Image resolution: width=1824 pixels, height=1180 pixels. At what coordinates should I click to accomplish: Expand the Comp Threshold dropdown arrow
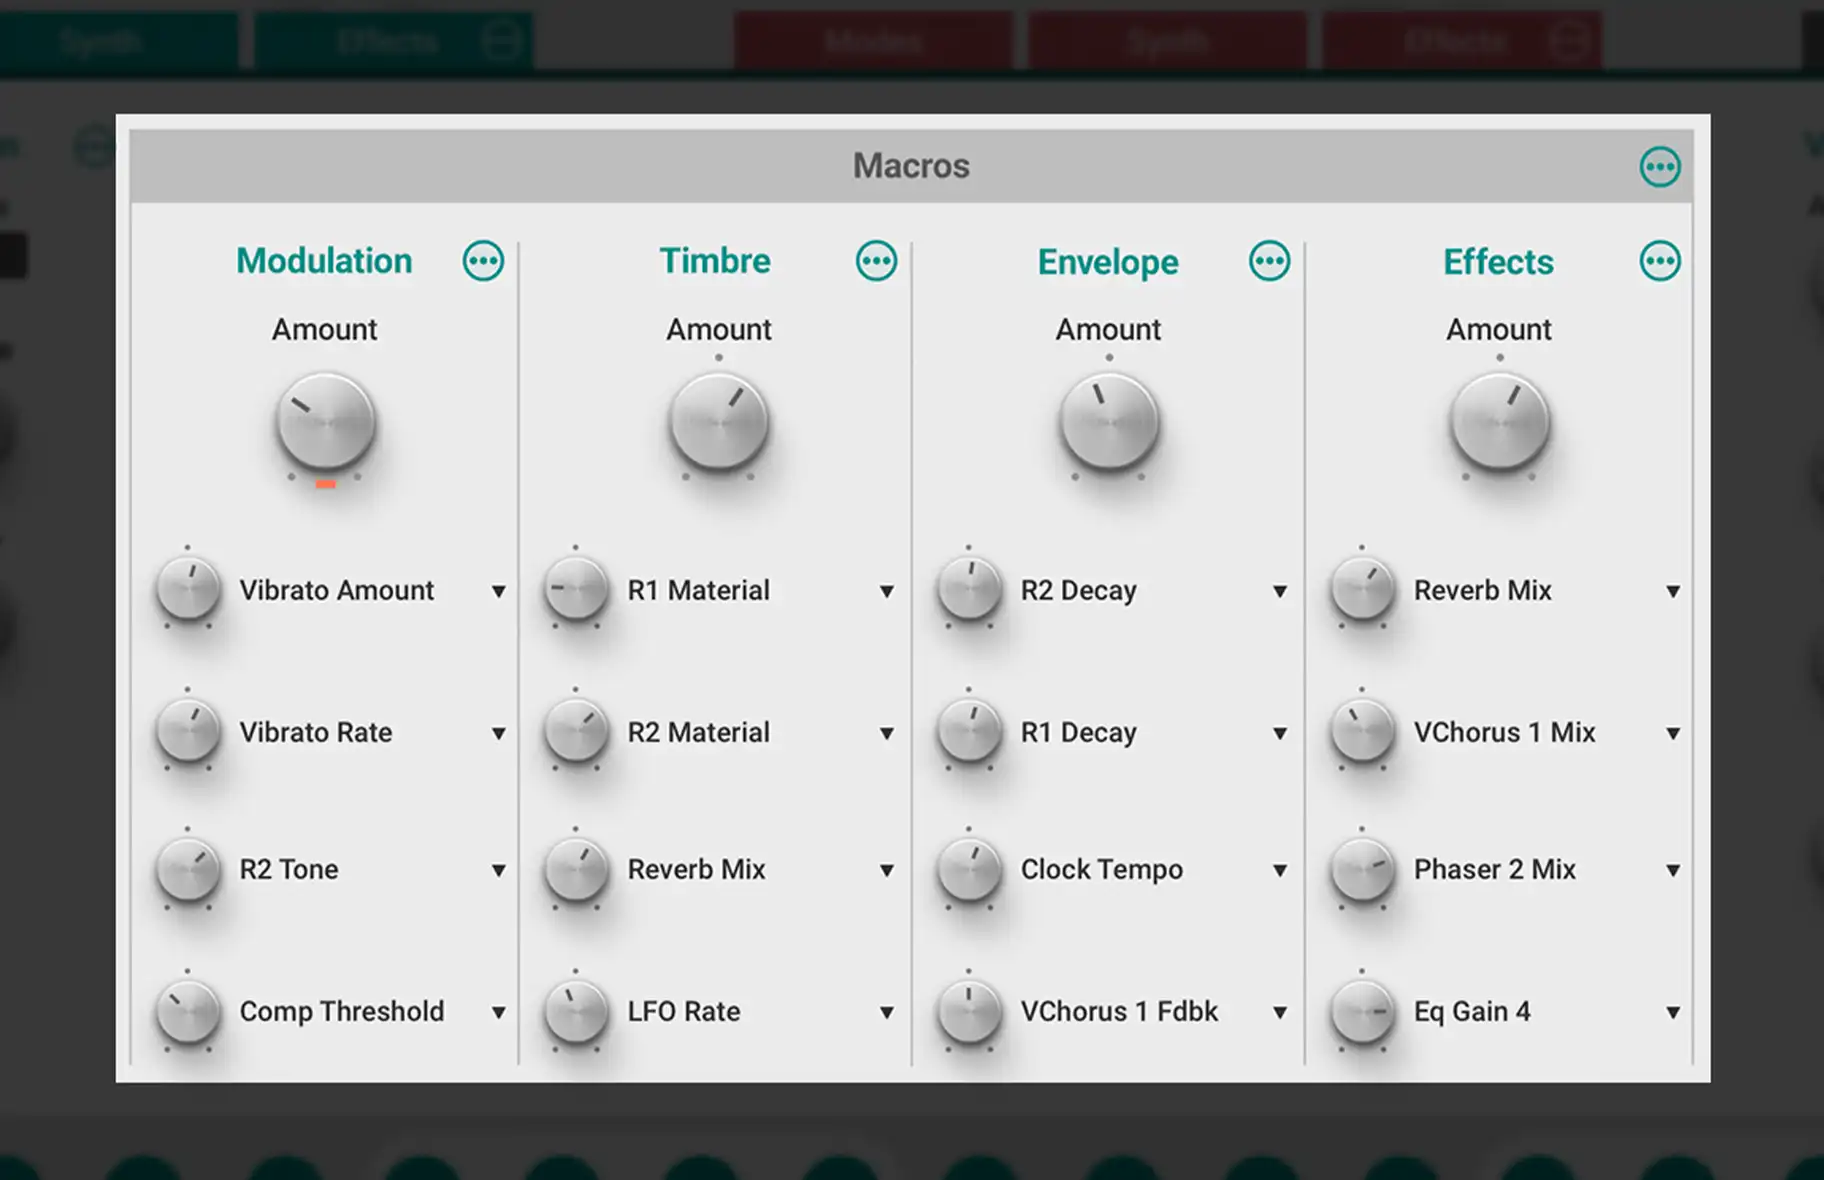point(498,1013)
